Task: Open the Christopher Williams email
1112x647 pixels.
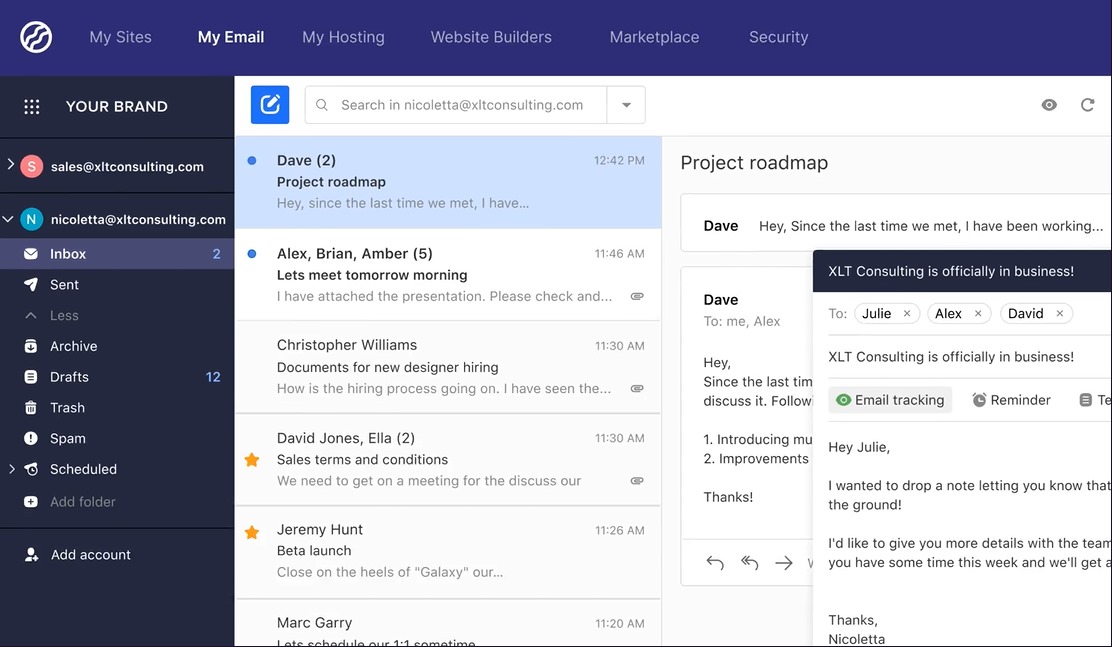Action: point(447,367)
